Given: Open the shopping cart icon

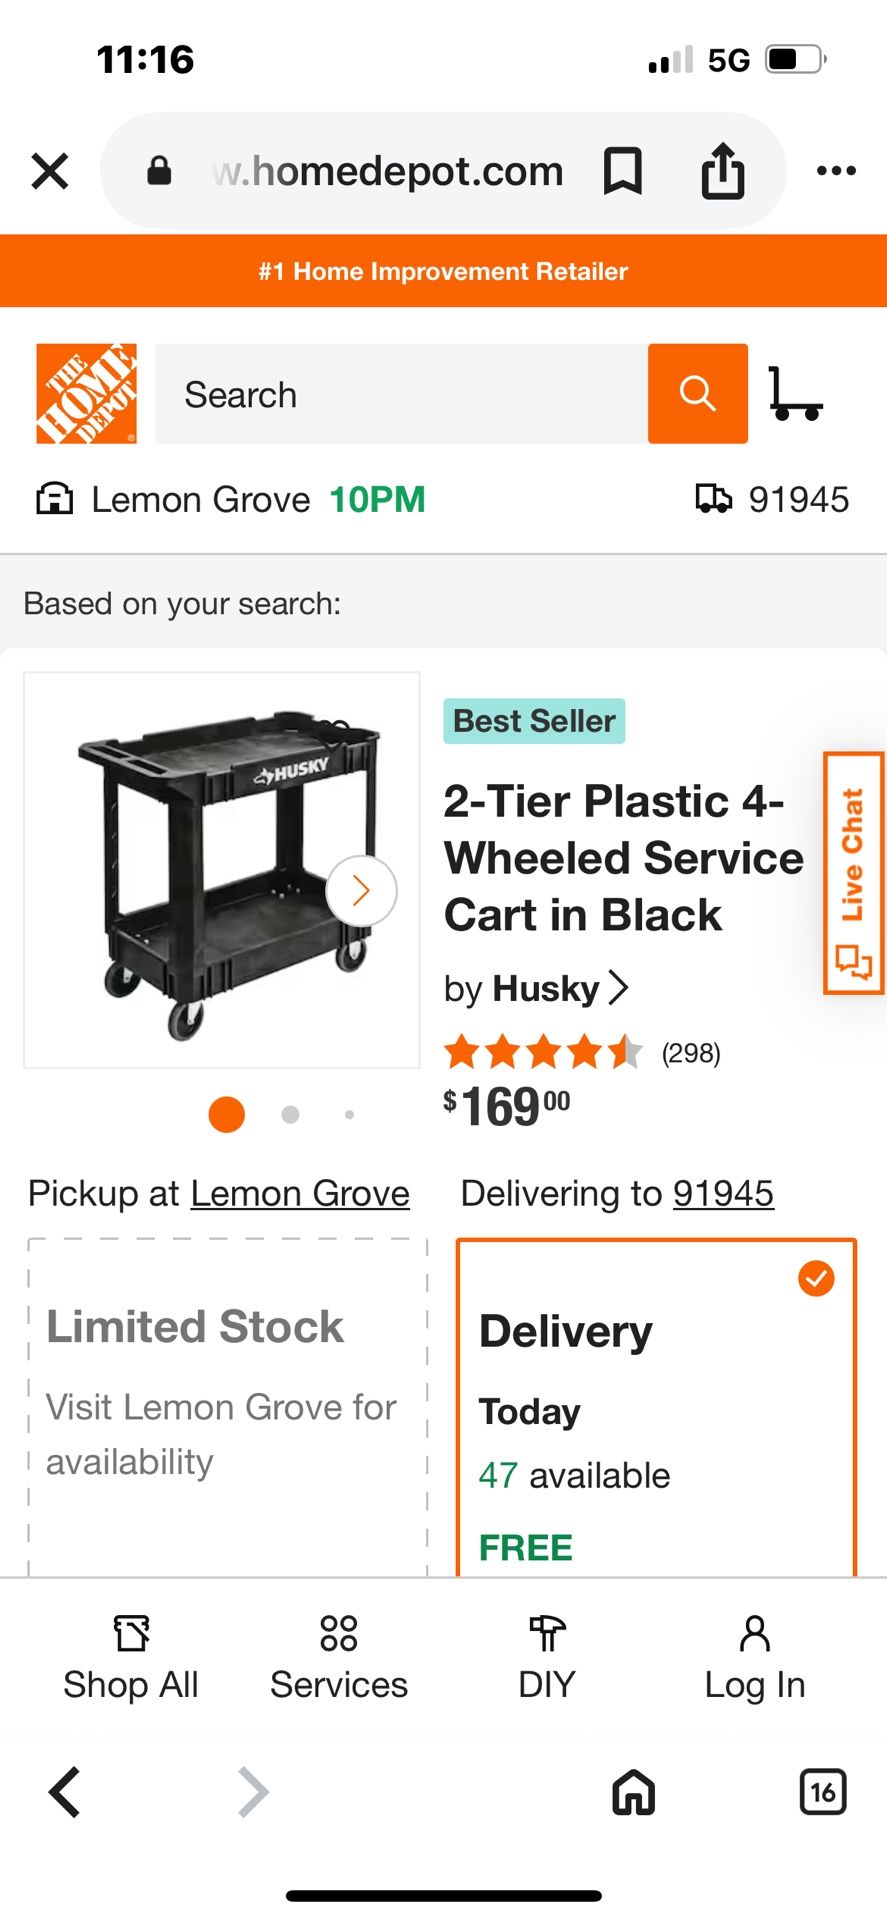Looking at the screenshot, I should click(x=795, y=394).
